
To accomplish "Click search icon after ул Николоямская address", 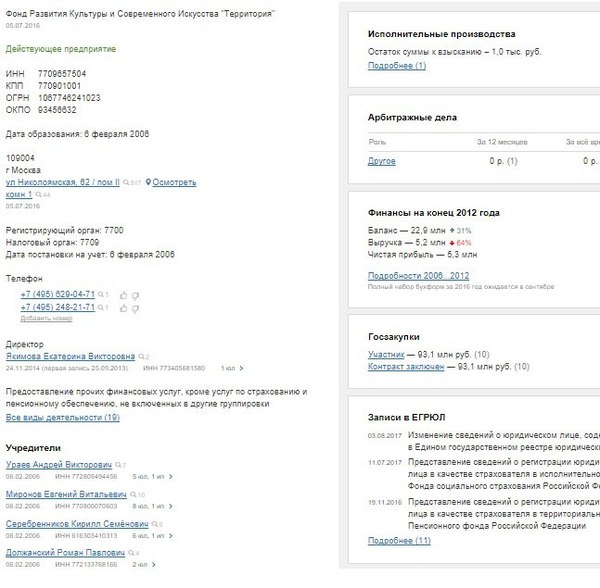I will pyautogui.click(x=125, y=183).
